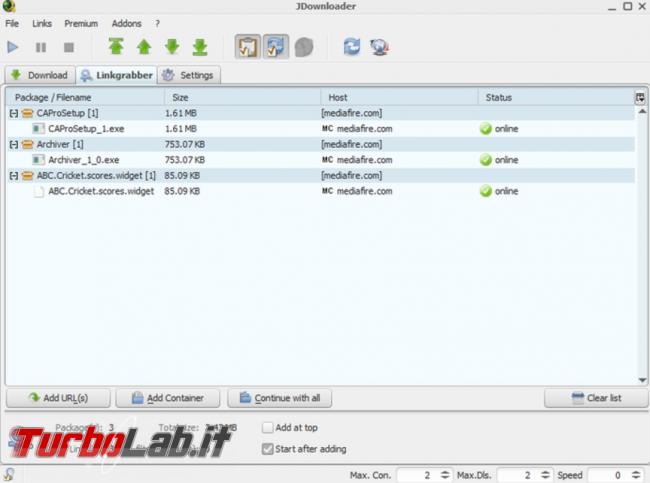The image size is (650, 483).
Task: Open the Links menu
Action: tap(42, 24)
